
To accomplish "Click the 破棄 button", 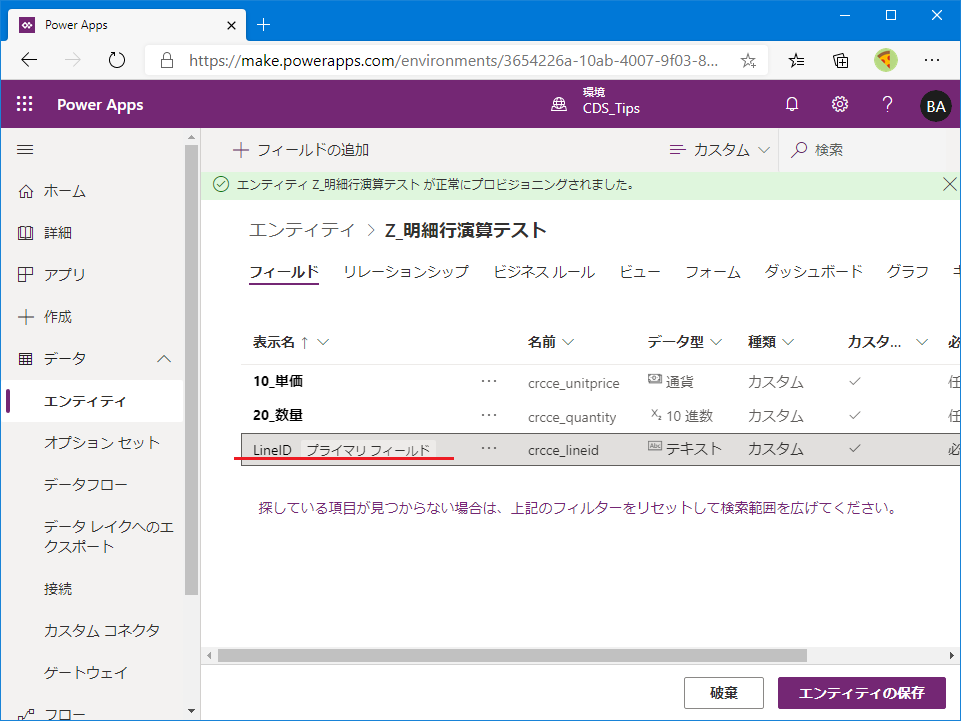I will click(724, 693).
